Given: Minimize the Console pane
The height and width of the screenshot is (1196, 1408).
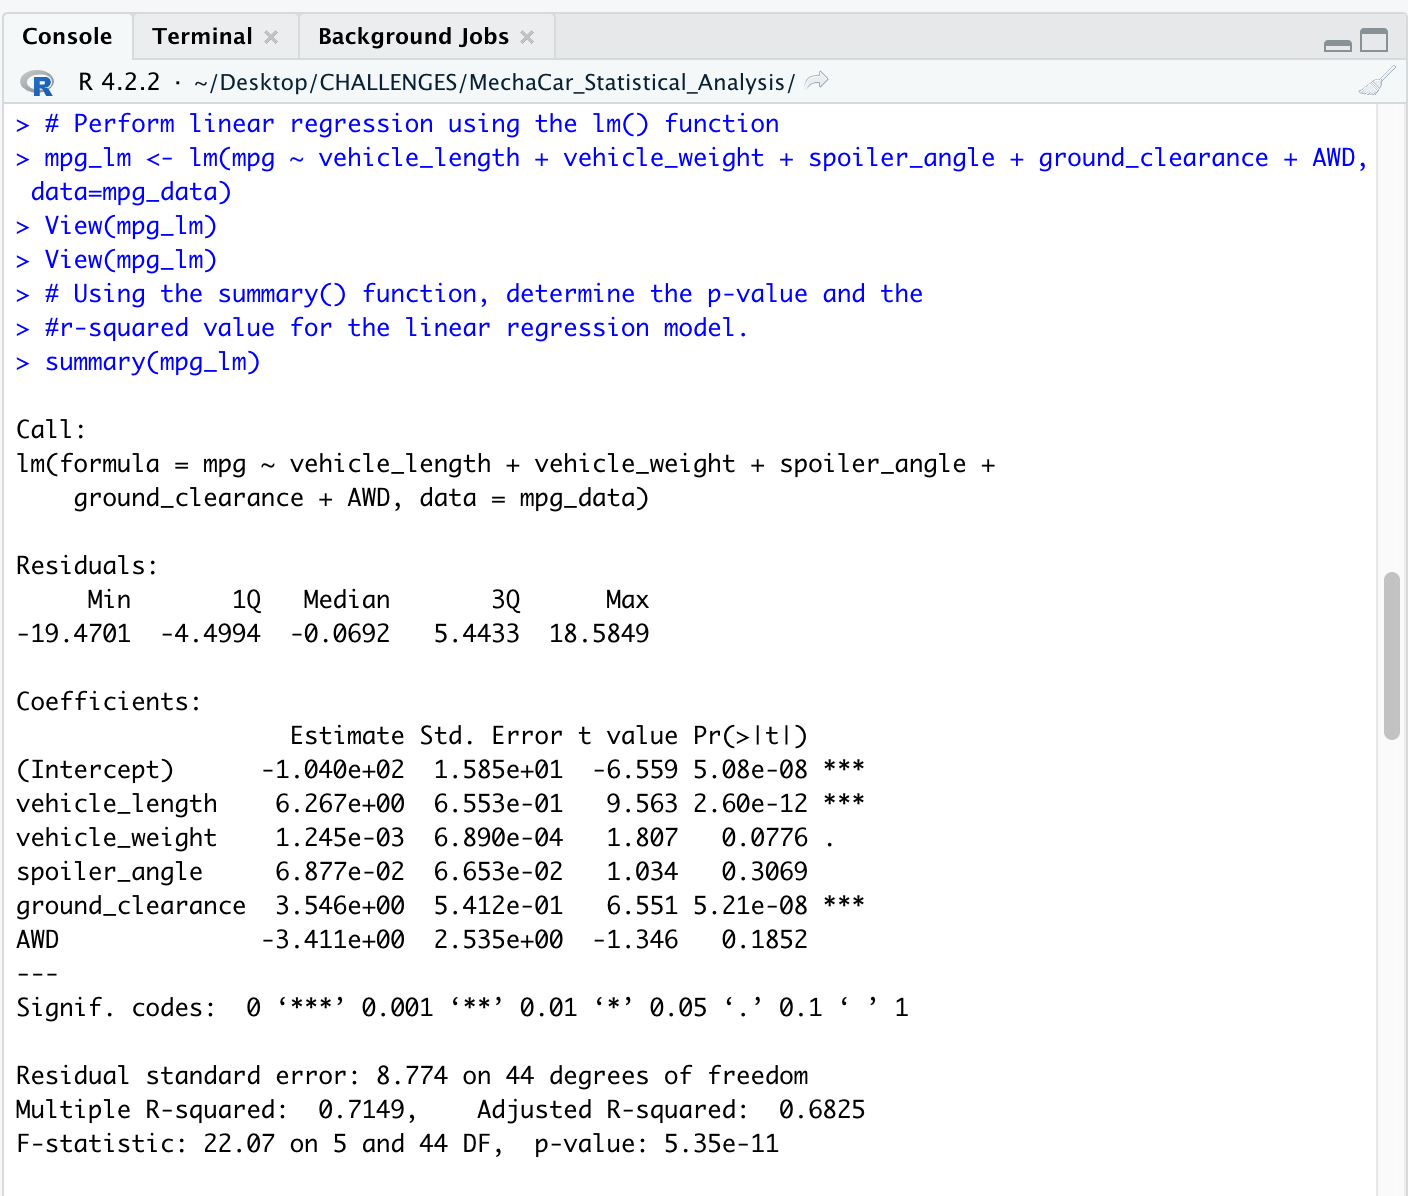Looking at the screenshot, I should click(1337, 44).
